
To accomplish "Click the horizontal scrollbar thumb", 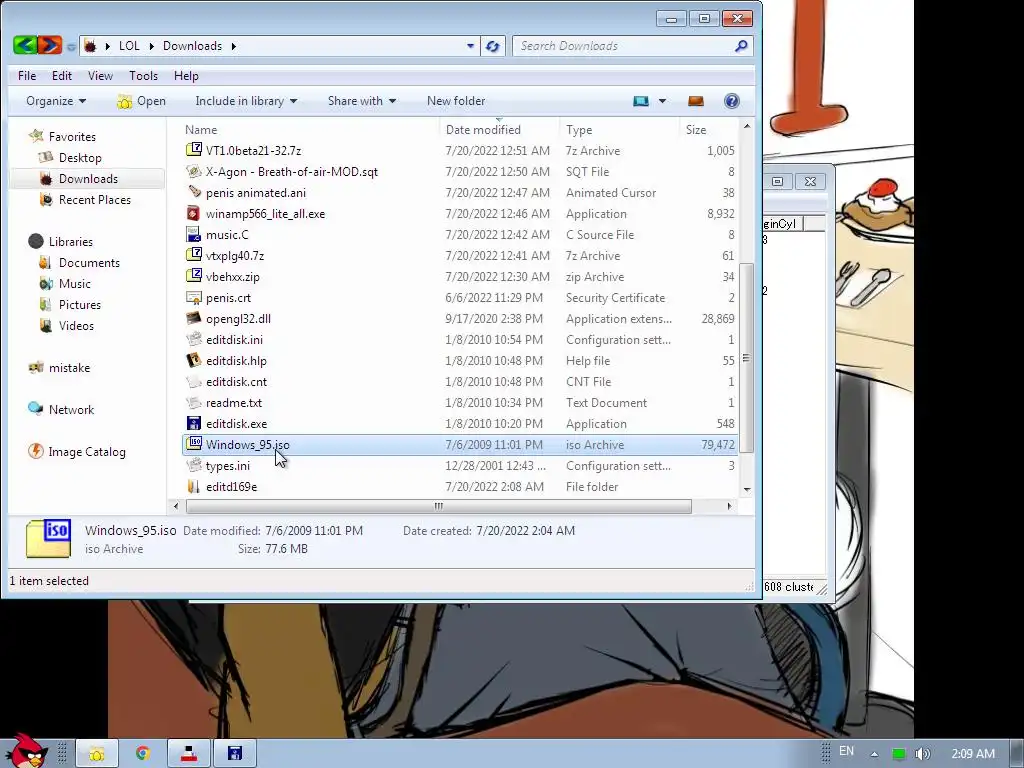I will 438,506.
